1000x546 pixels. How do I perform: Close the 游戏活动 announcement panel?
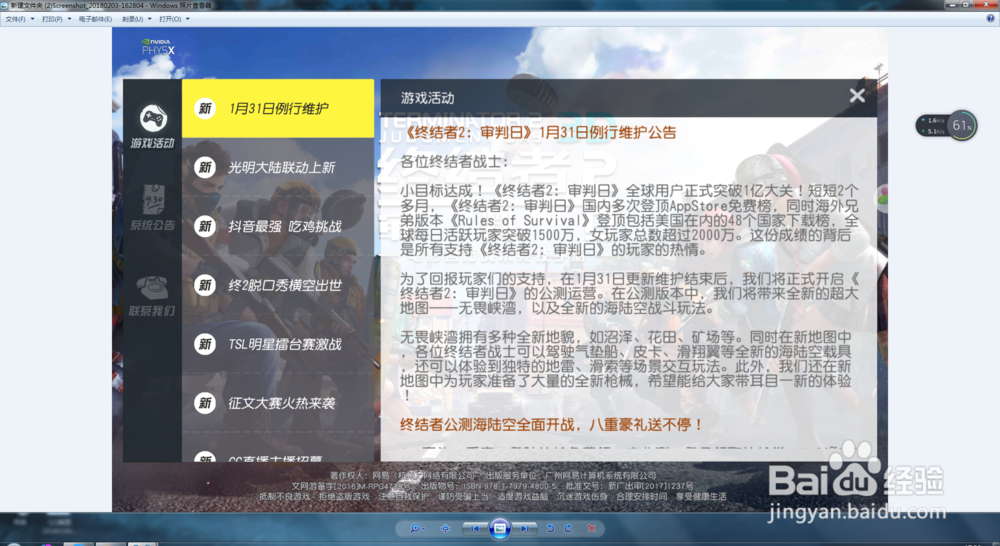pyautogui.click(x=857, y=96)
